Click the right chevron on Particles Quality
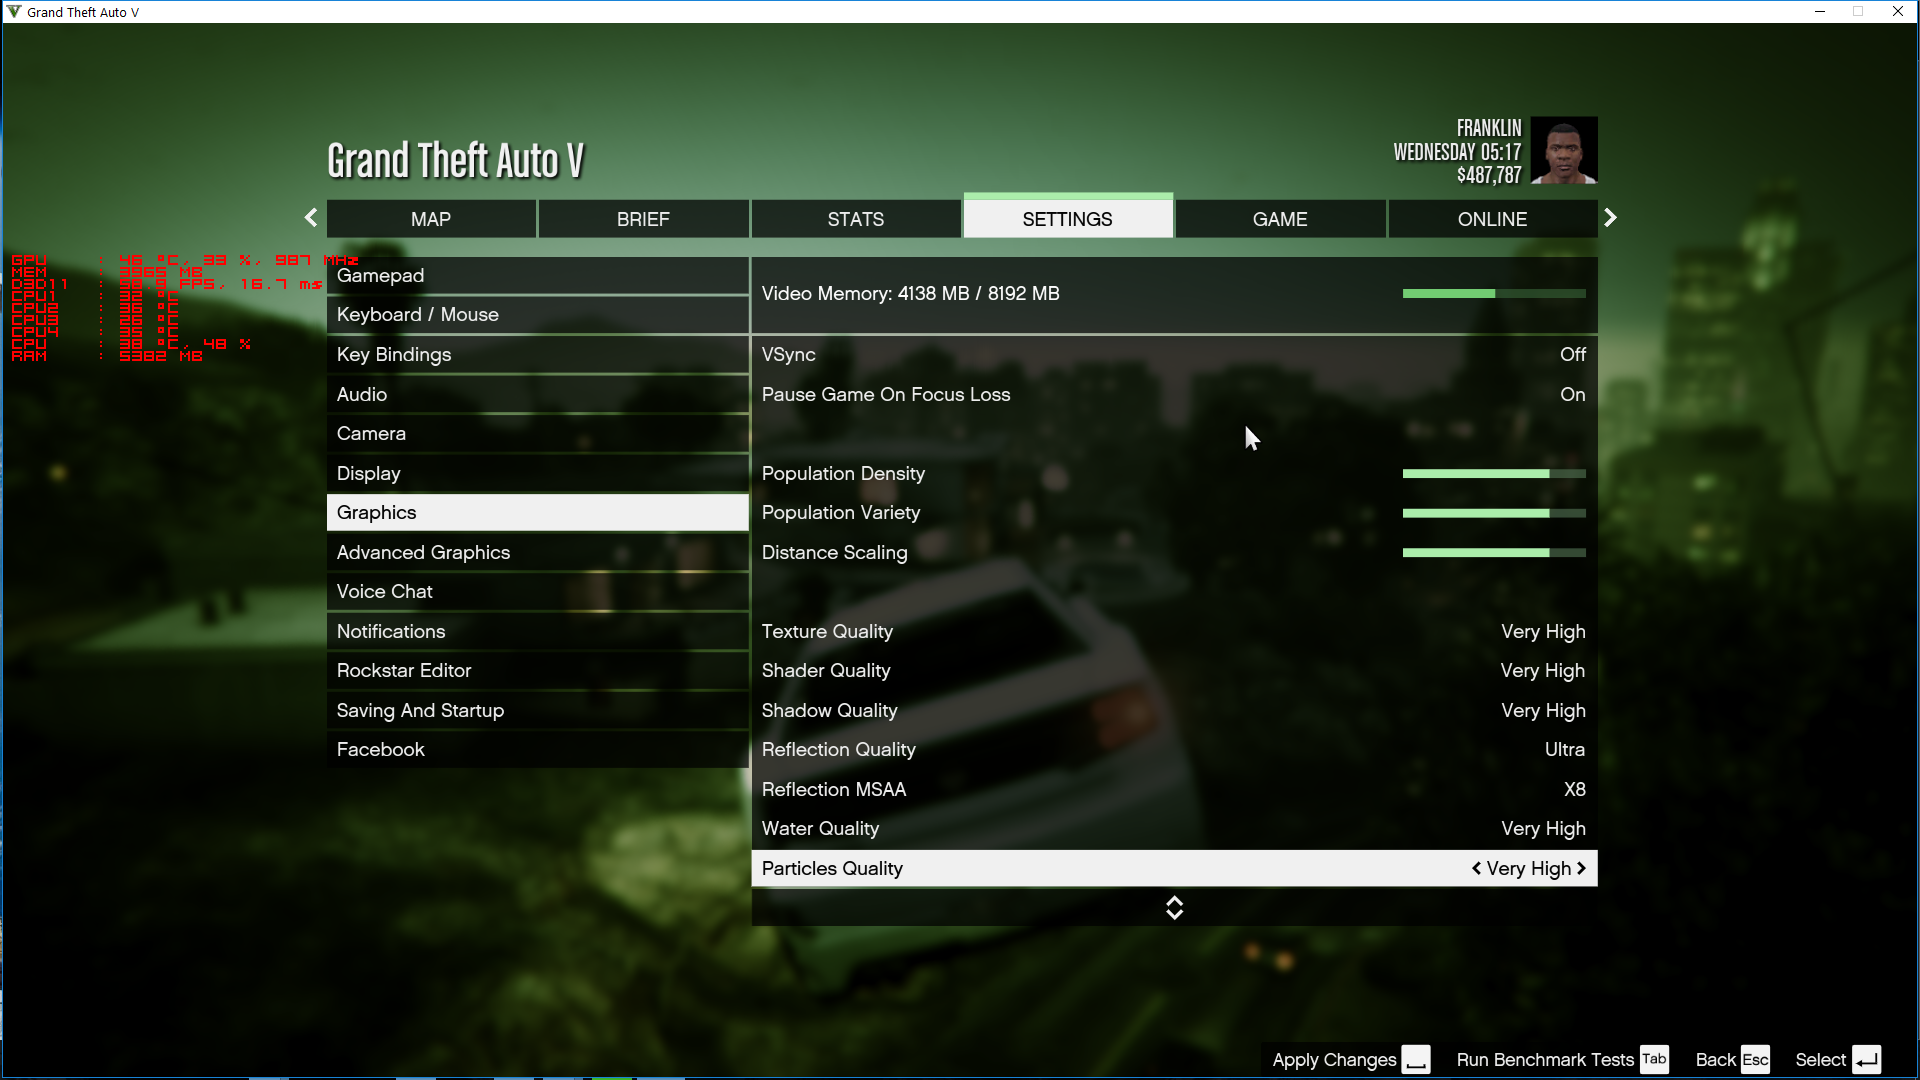 pos(1581,868)
